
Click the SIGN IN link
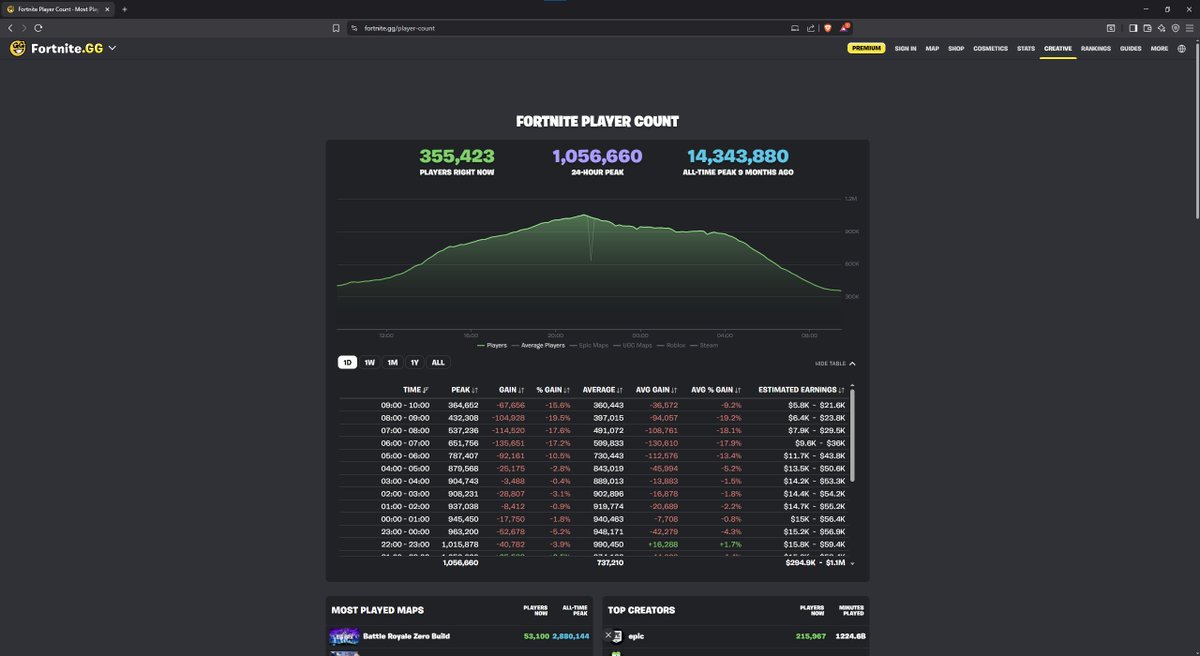click(x=905, y=48)
